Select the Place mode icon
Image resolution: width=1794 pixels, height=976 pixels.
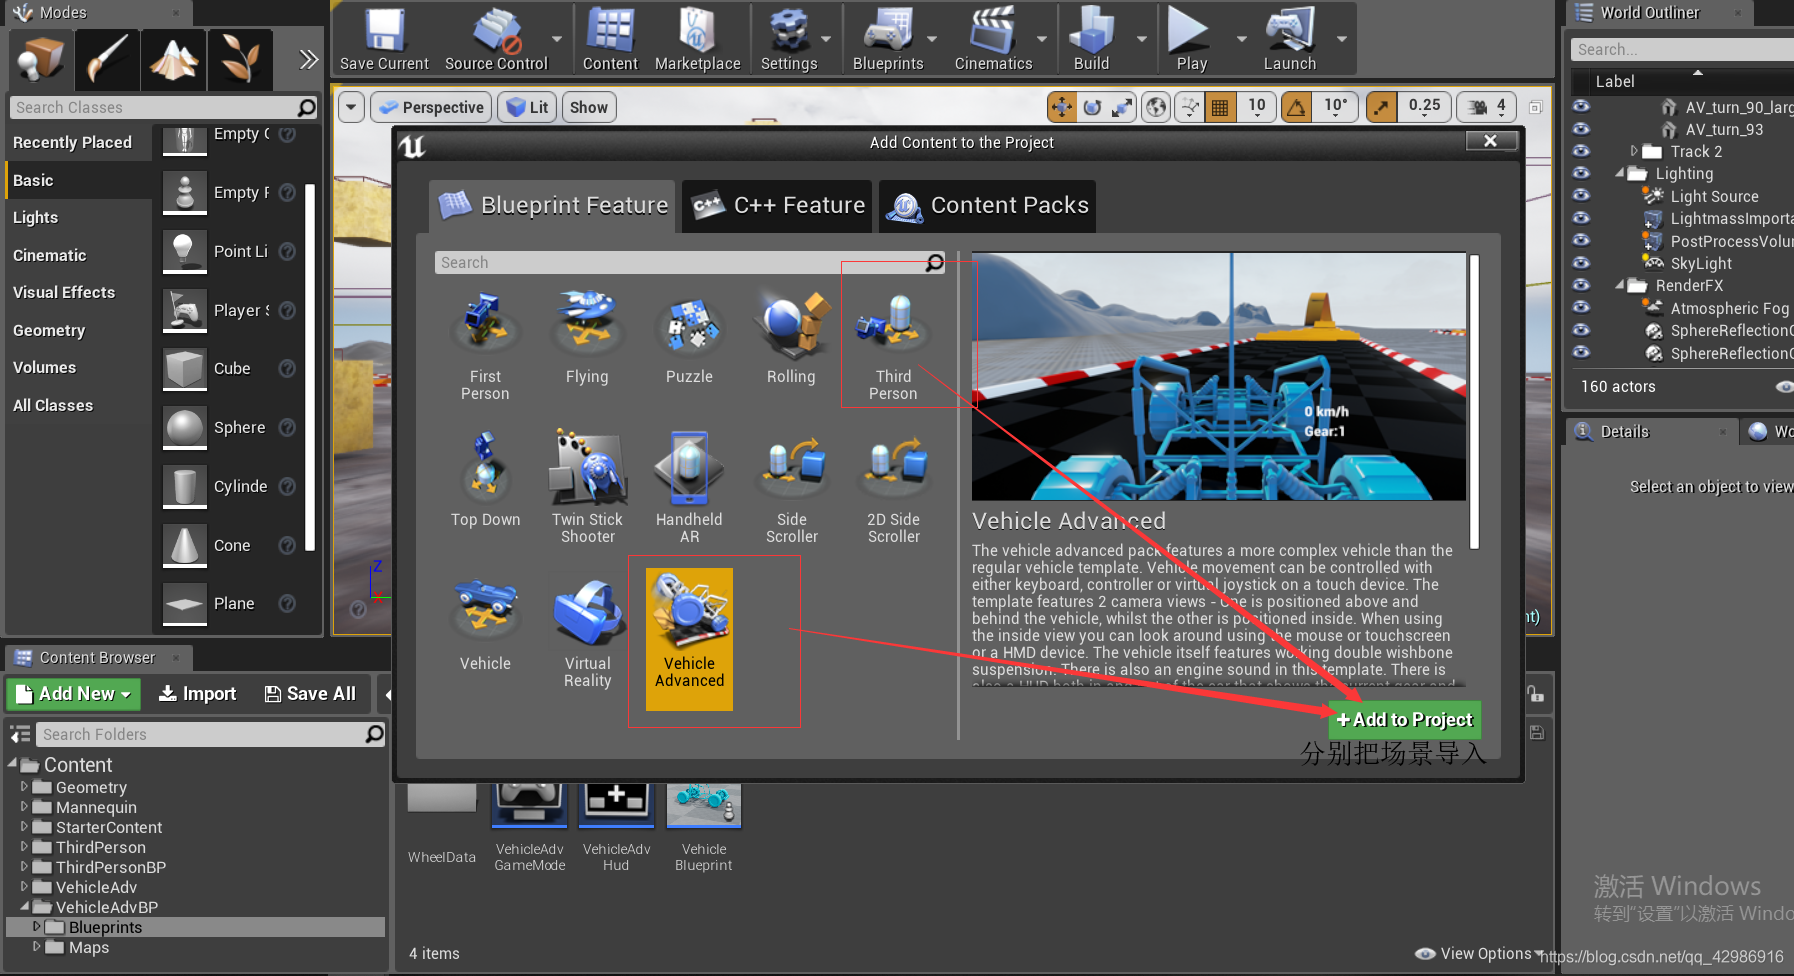coord(41,59)
